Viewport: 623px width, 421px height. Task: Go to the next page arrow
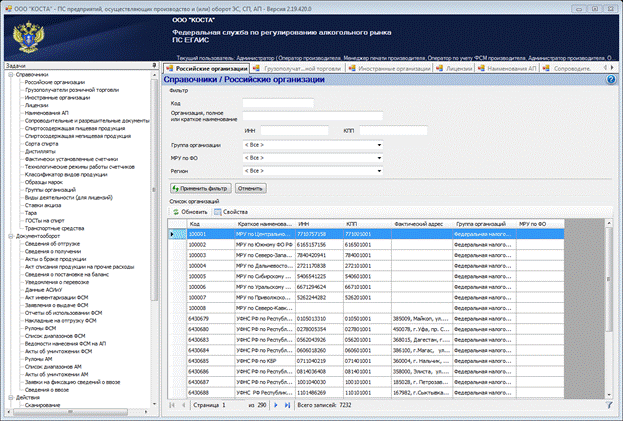point(276,405)
